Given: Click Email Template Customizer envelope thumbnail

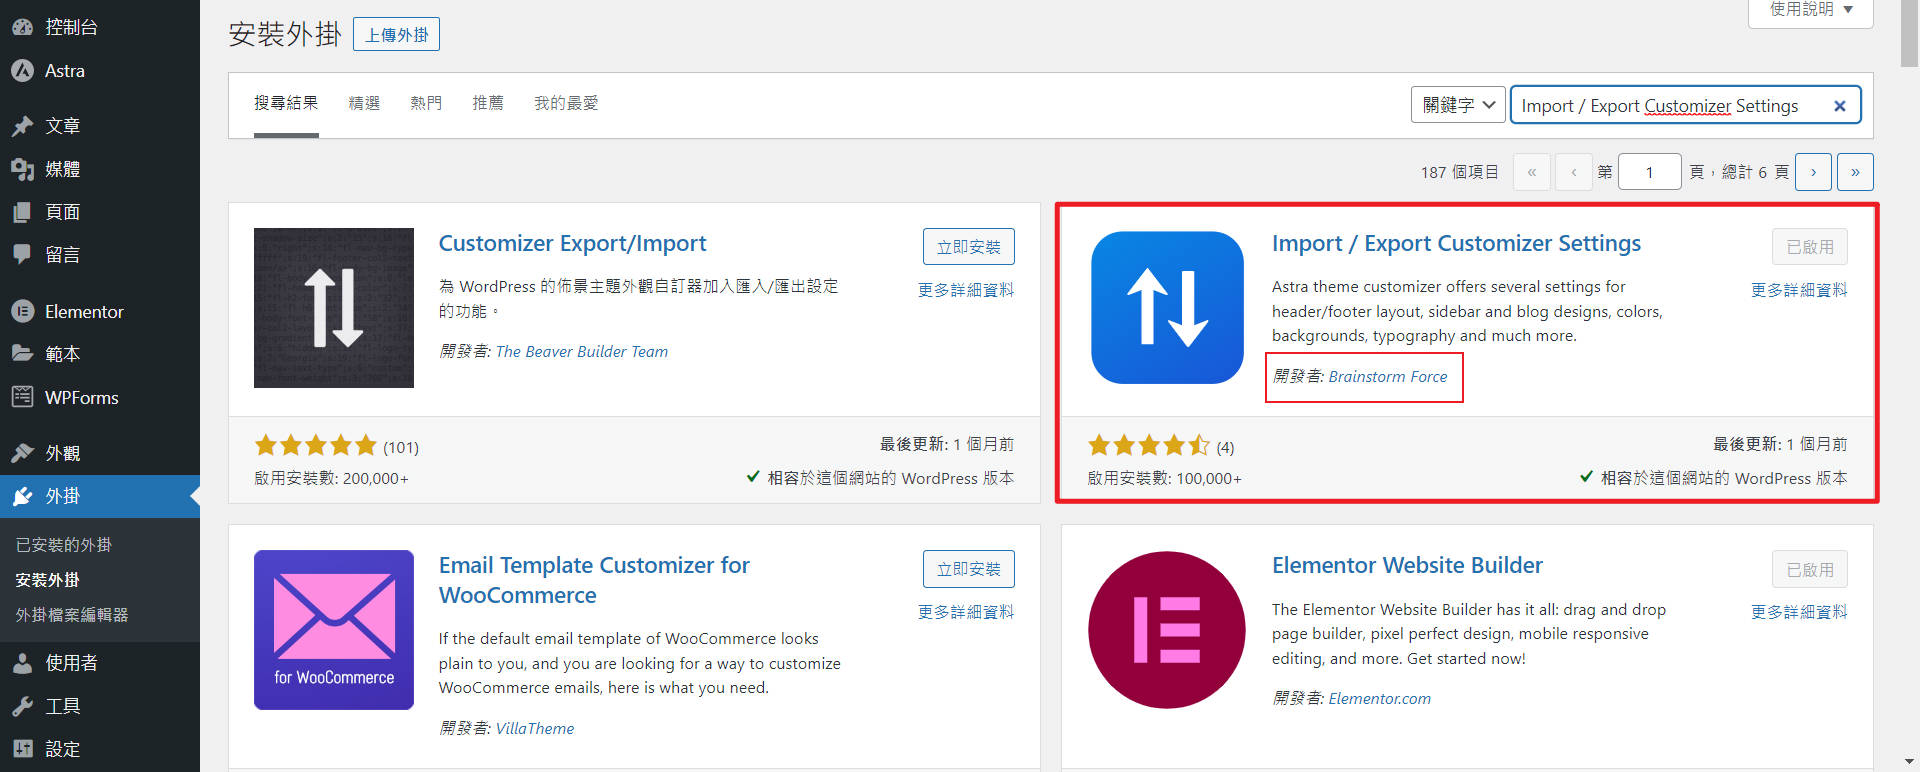Looking at the screenshot, I should pyautogui.click(x=334, y=630).
